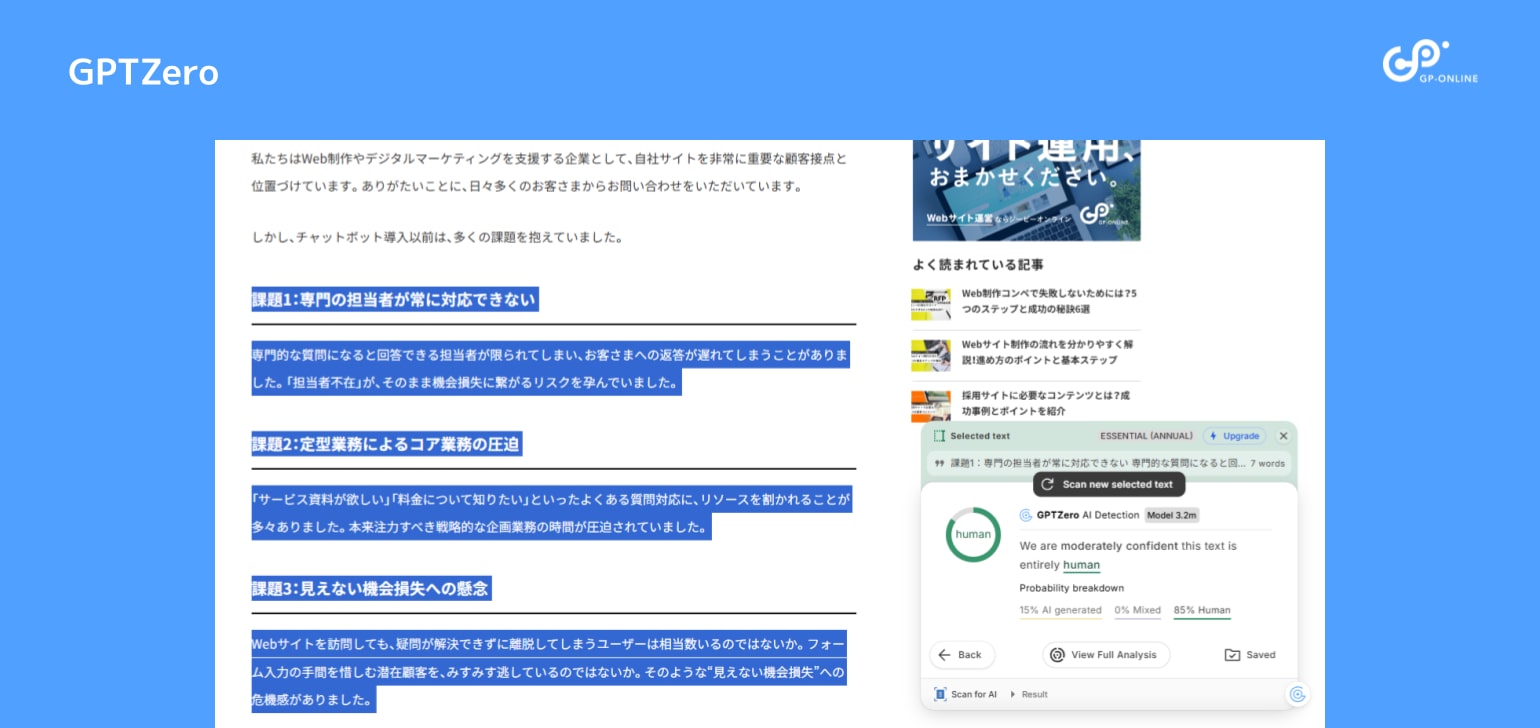
Task: Click the heading 課題2:定型業務によるコア業務の圧迫
Action: pos(386,444)
